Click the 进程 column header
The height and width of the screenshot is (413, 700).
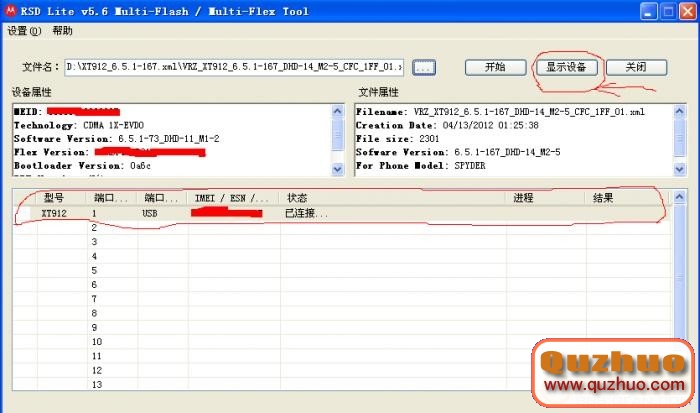[545, 198]
